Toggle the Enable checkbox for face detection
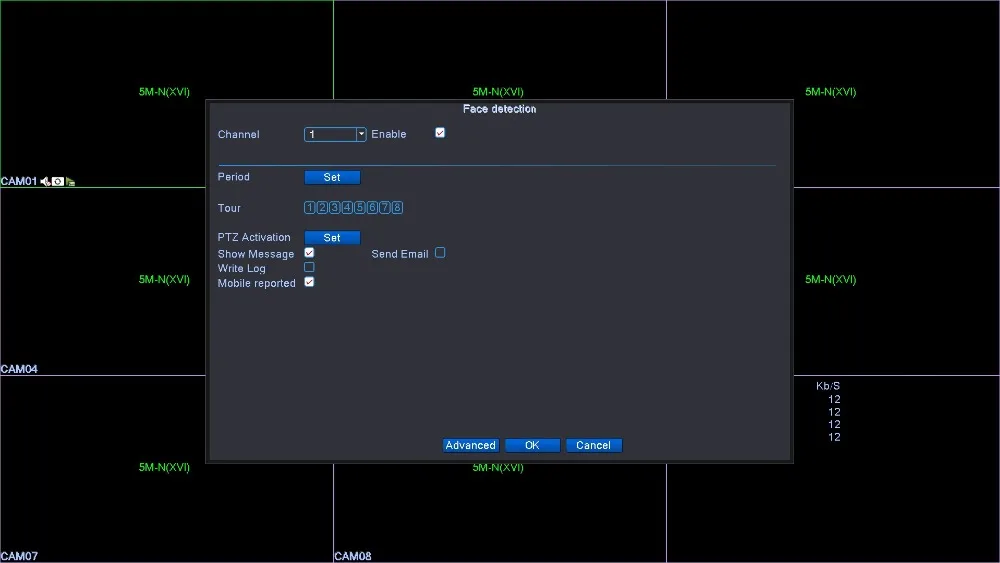Screen dimensions: 1000x563 (x=440, y=133)
